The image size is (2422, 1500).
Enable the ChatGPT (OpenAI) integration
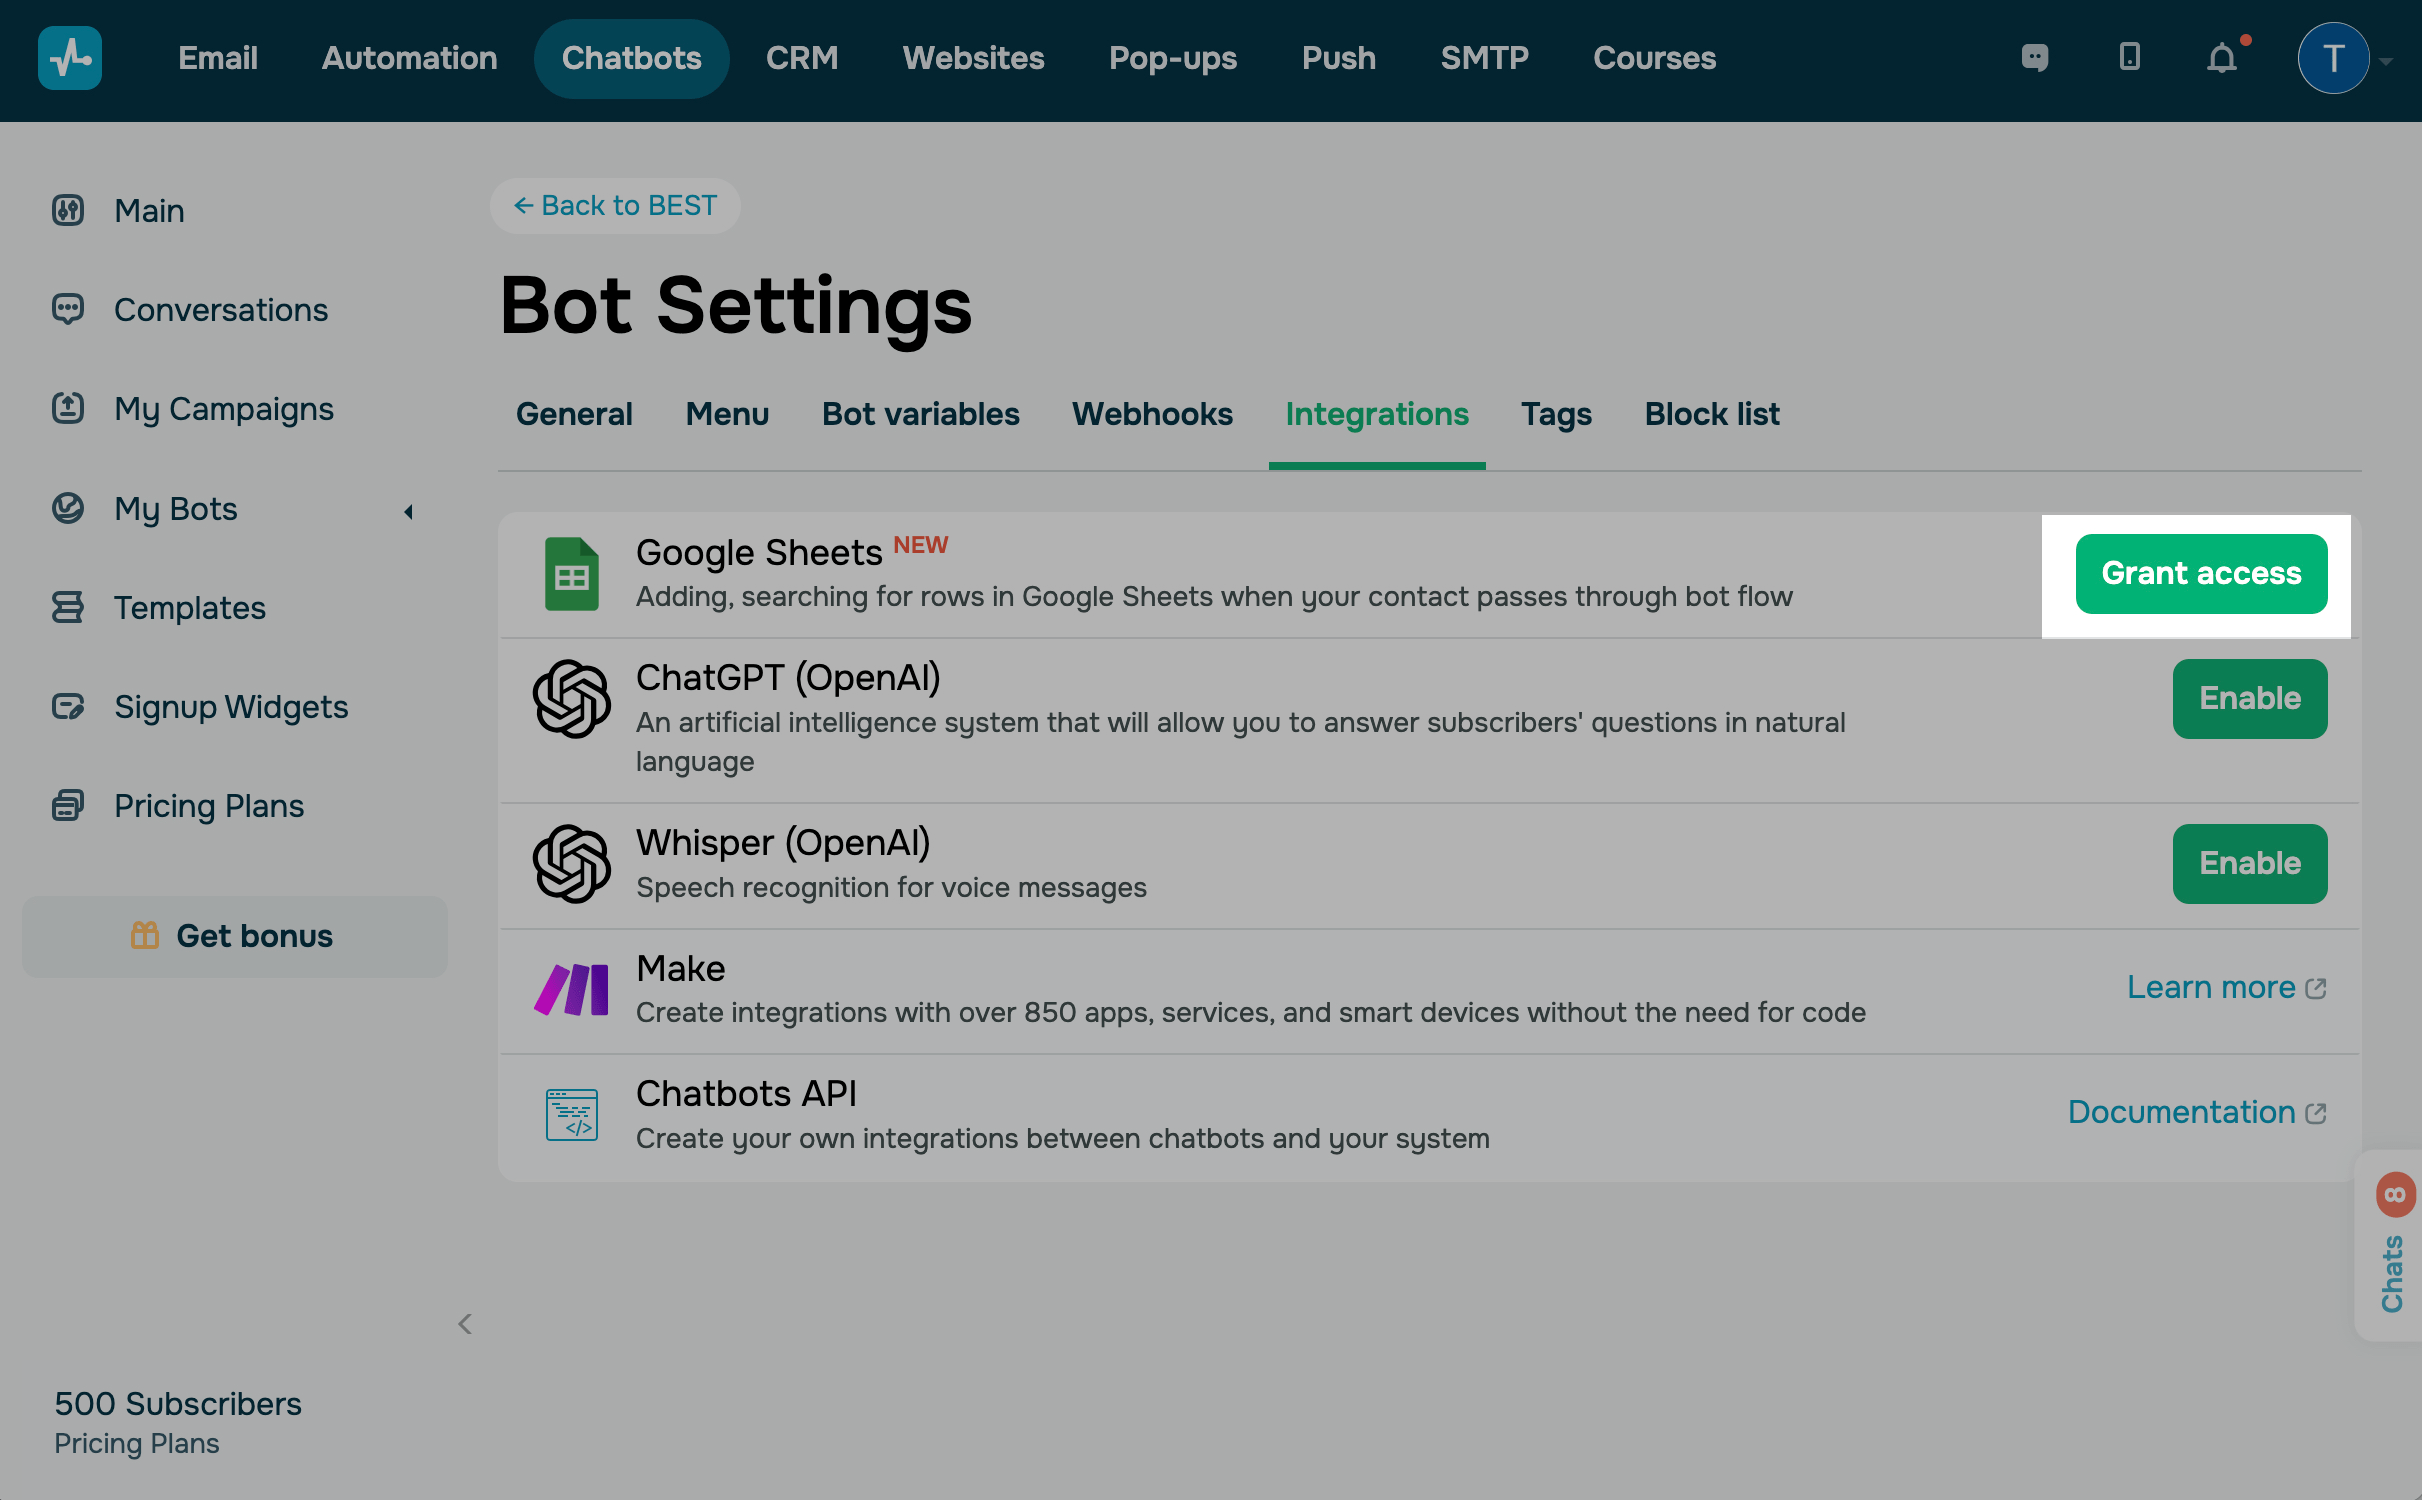[2249, 698]
